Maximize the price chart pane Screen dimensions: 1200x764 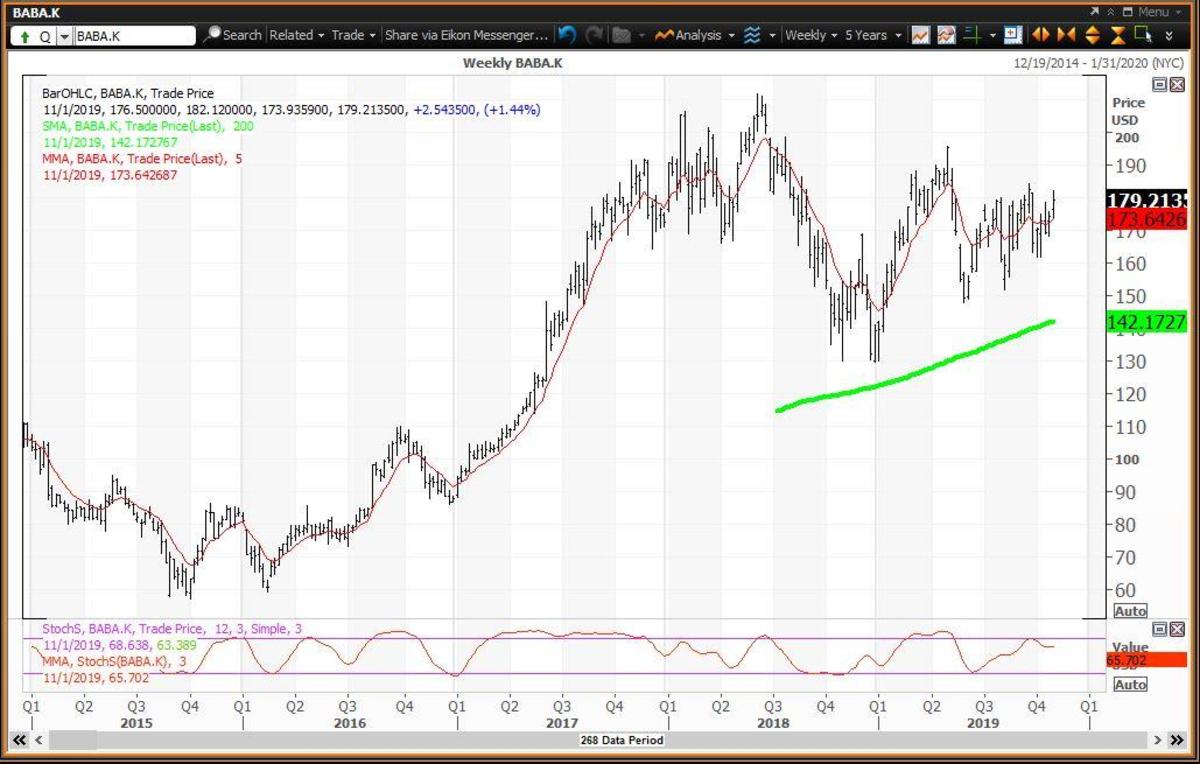[1159, 86]
